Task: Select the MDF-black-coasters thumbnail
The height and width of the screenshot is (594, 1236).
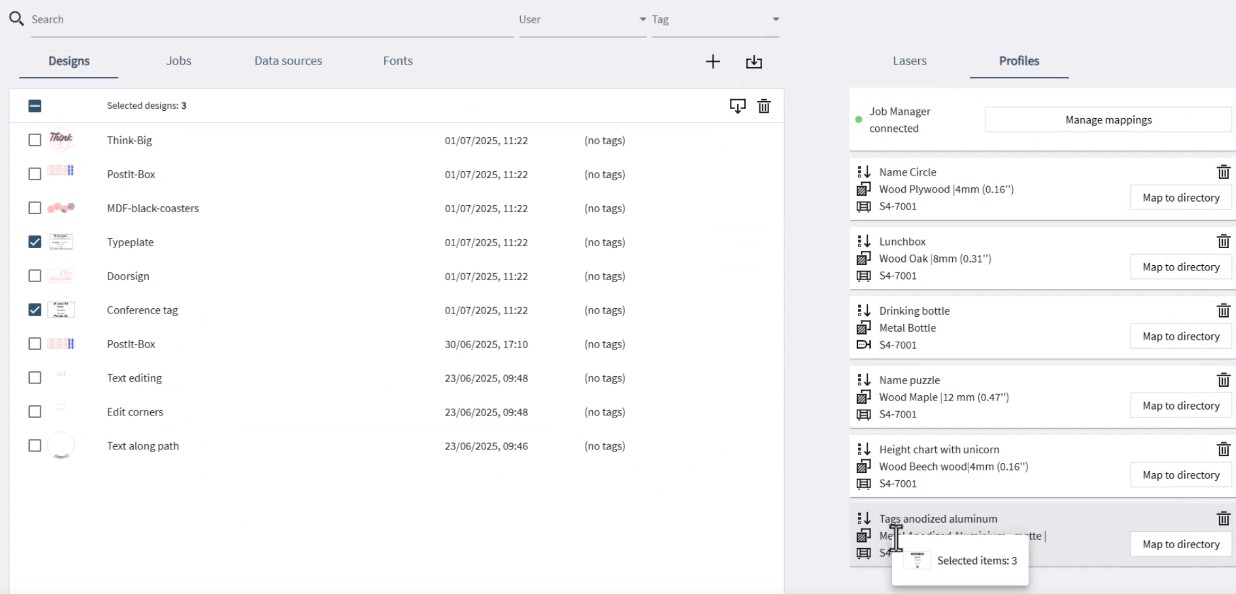Action: 61,208
